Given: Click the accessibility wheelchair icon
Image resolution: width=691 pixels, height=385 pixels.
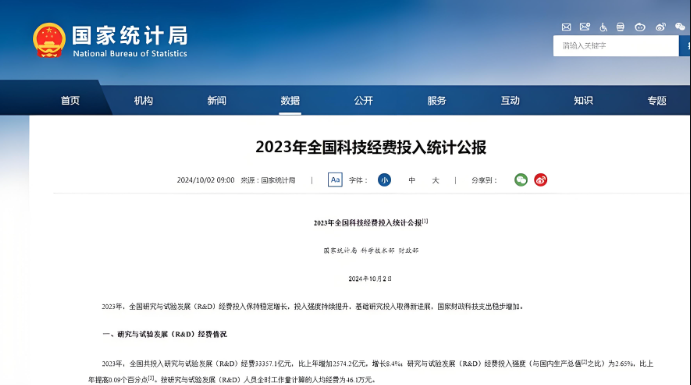Looking at the screenshot, I should click(603, 27).
